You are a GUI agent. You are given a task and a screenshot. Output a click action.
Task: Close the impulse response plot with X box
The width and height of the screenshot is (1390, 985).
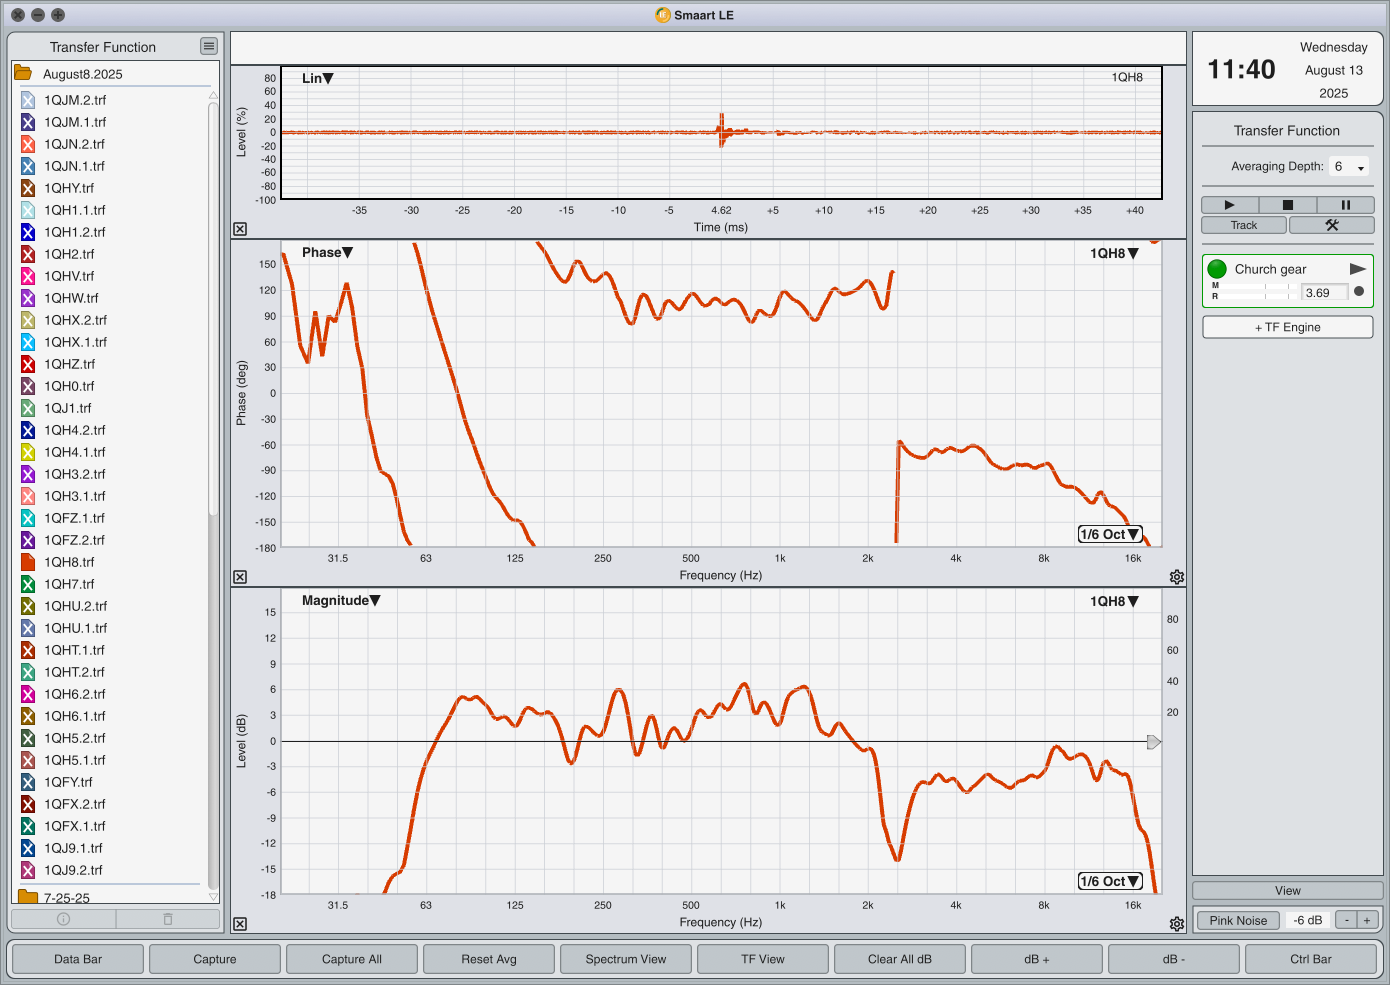(x=240, y=229)
